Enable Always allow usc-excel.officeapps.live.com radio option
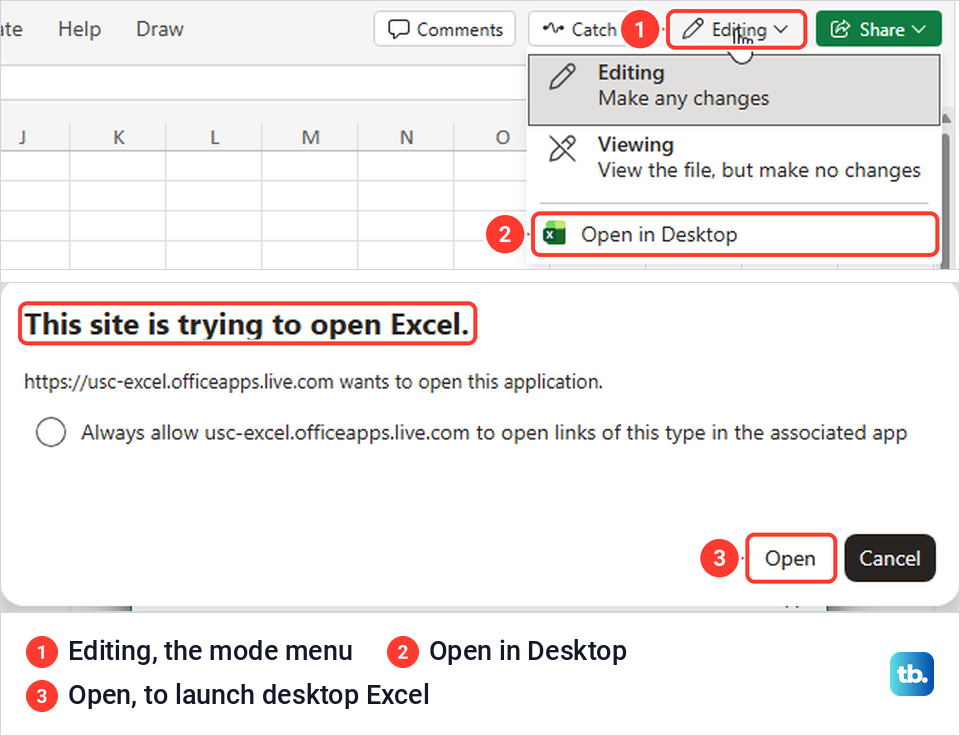 (51, 432)
